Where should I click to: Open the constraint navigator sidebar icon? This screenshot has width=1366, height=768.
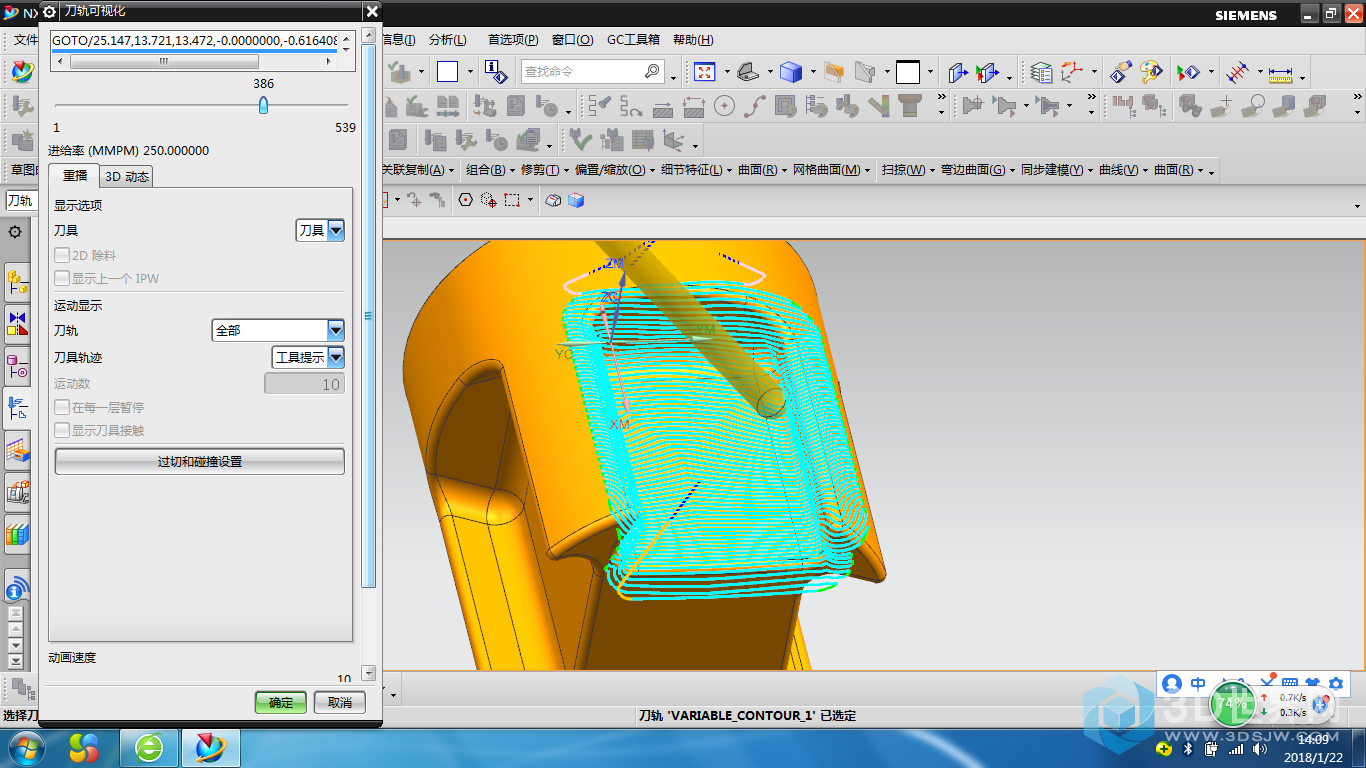[x=17, y=324]
